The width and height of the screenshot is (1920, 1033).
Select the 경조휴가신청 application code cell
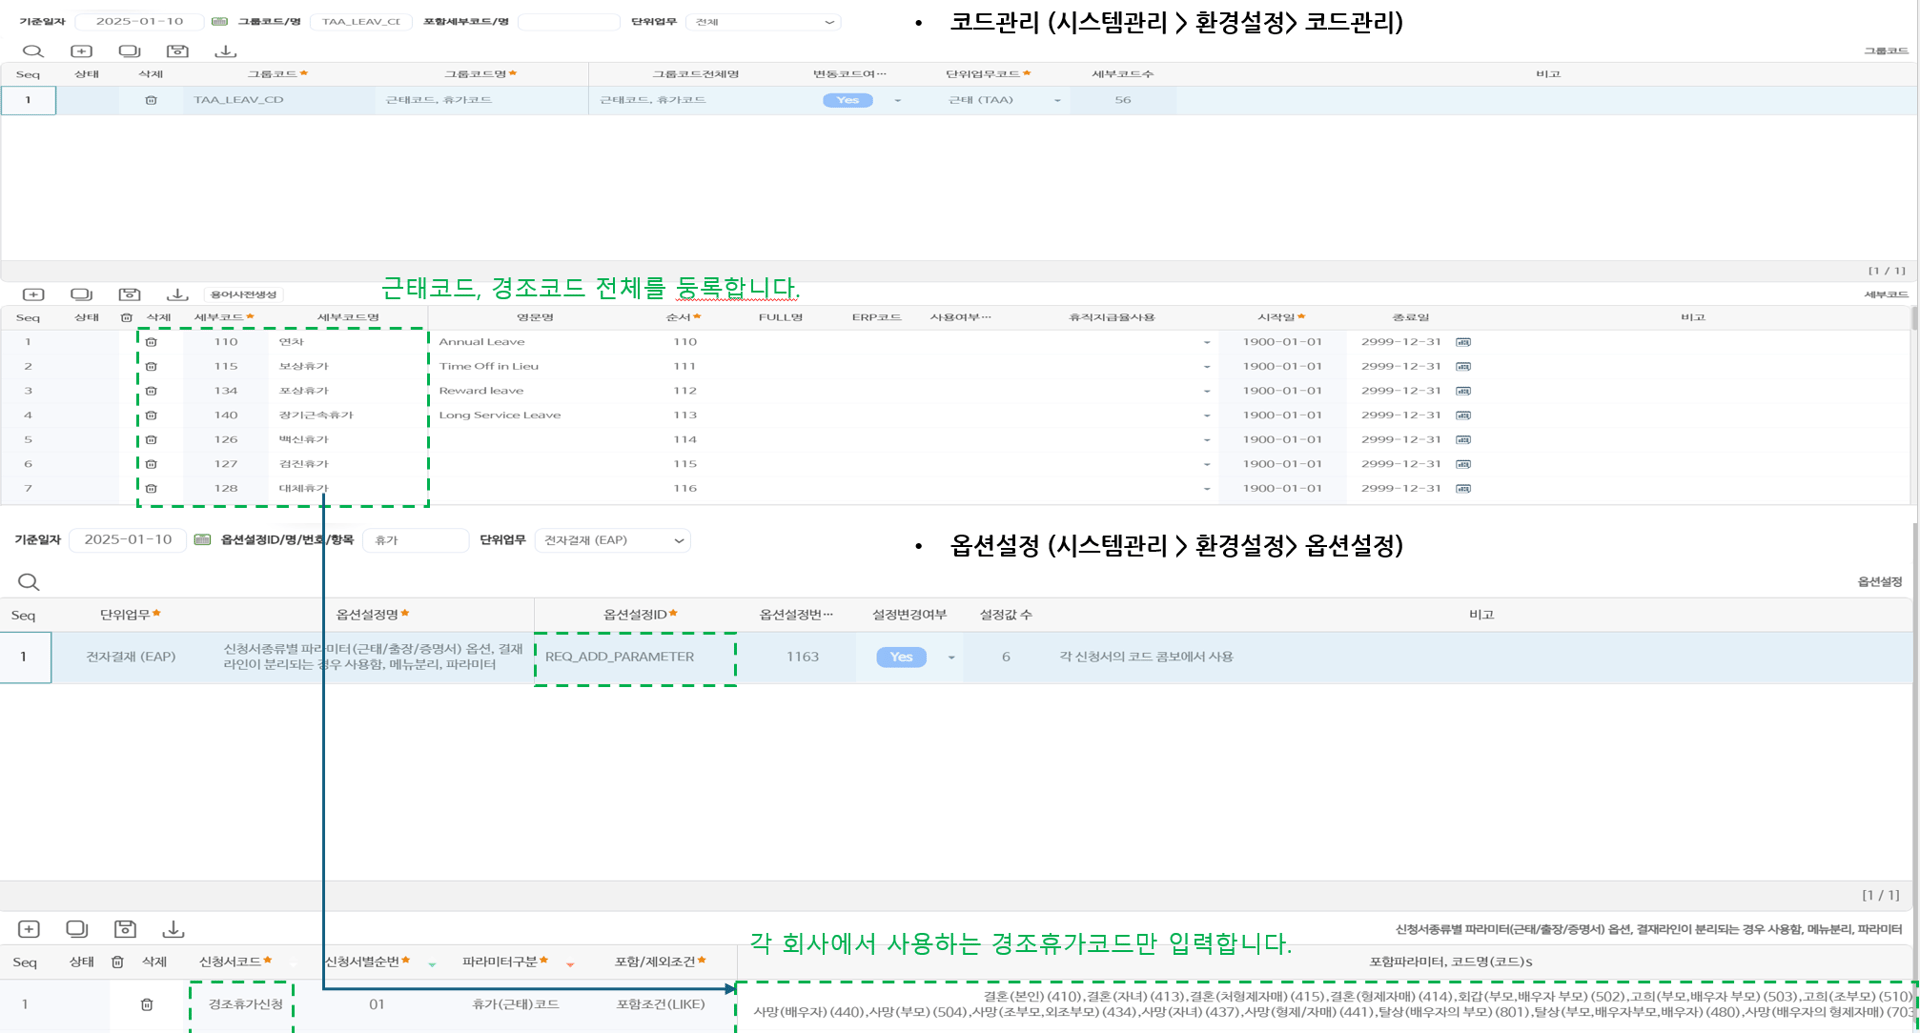[245, 1004]
